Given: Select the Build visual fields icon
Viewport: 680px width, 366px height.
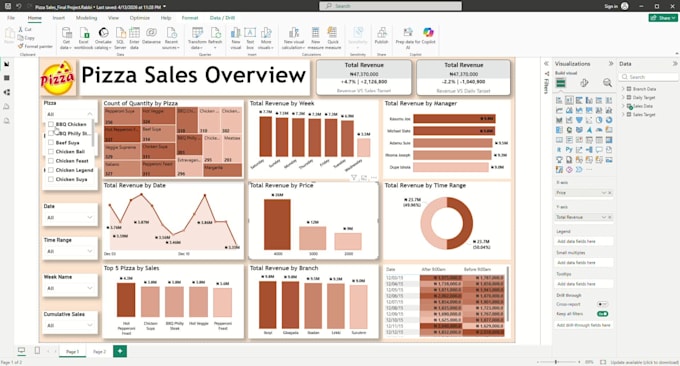Looking at the screenshot, I should click(561, 83).
